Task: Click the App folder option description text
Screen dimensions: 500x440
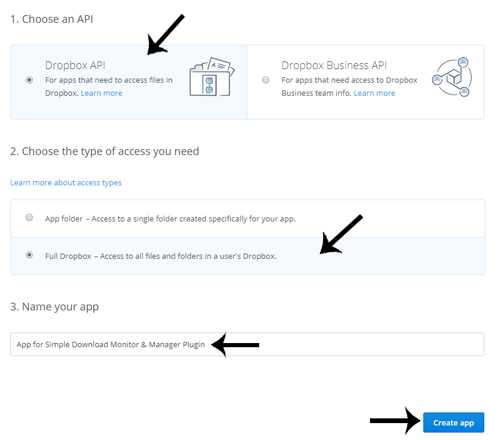Action: click(x=170, y=219)
